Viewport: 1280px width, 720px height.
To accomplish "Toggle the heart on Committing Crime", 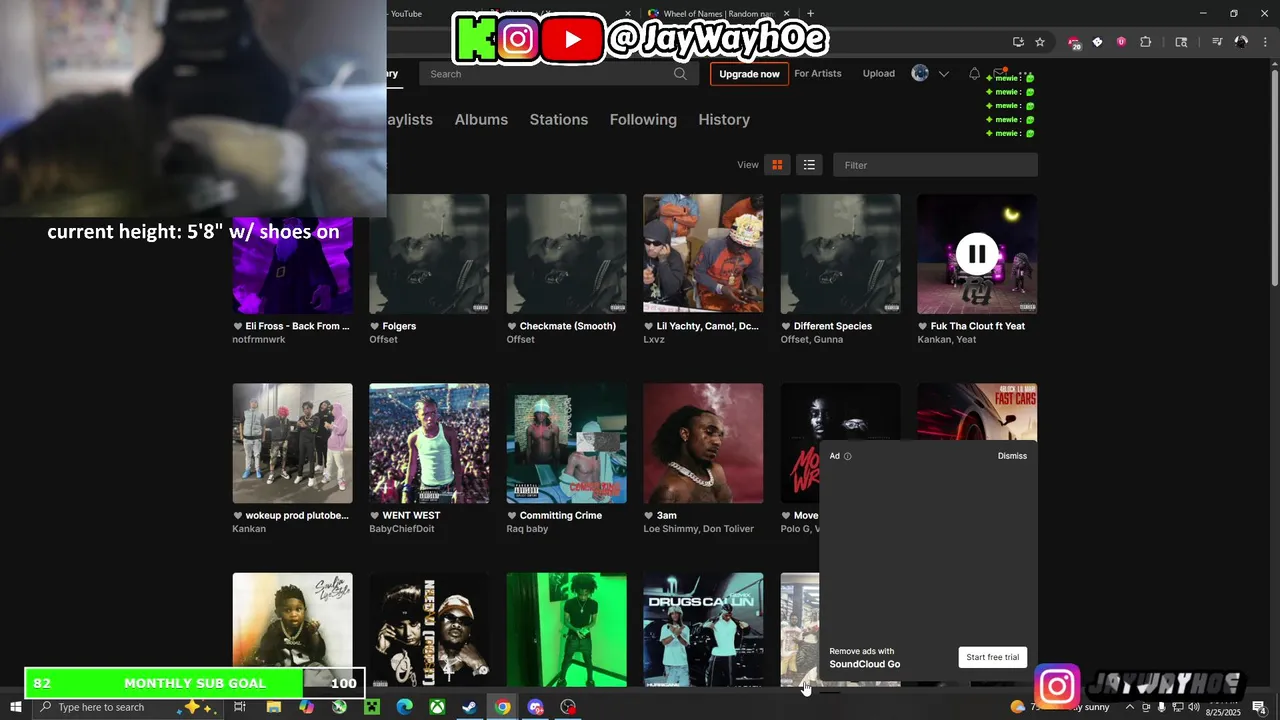I will coord(512,516).
